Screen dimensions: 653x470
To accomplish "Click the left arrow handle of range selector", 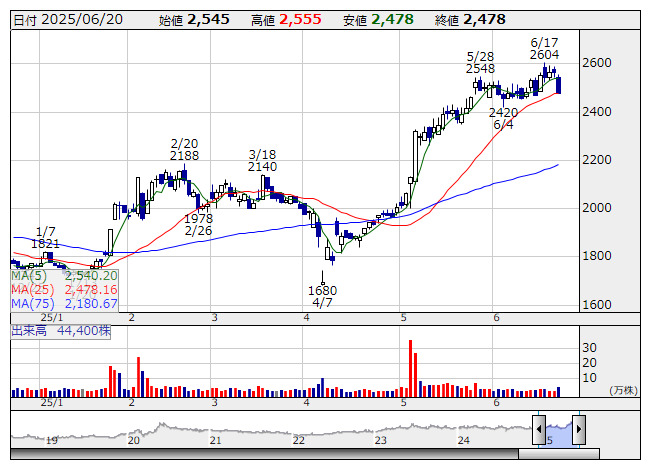I will pos(539,429).
